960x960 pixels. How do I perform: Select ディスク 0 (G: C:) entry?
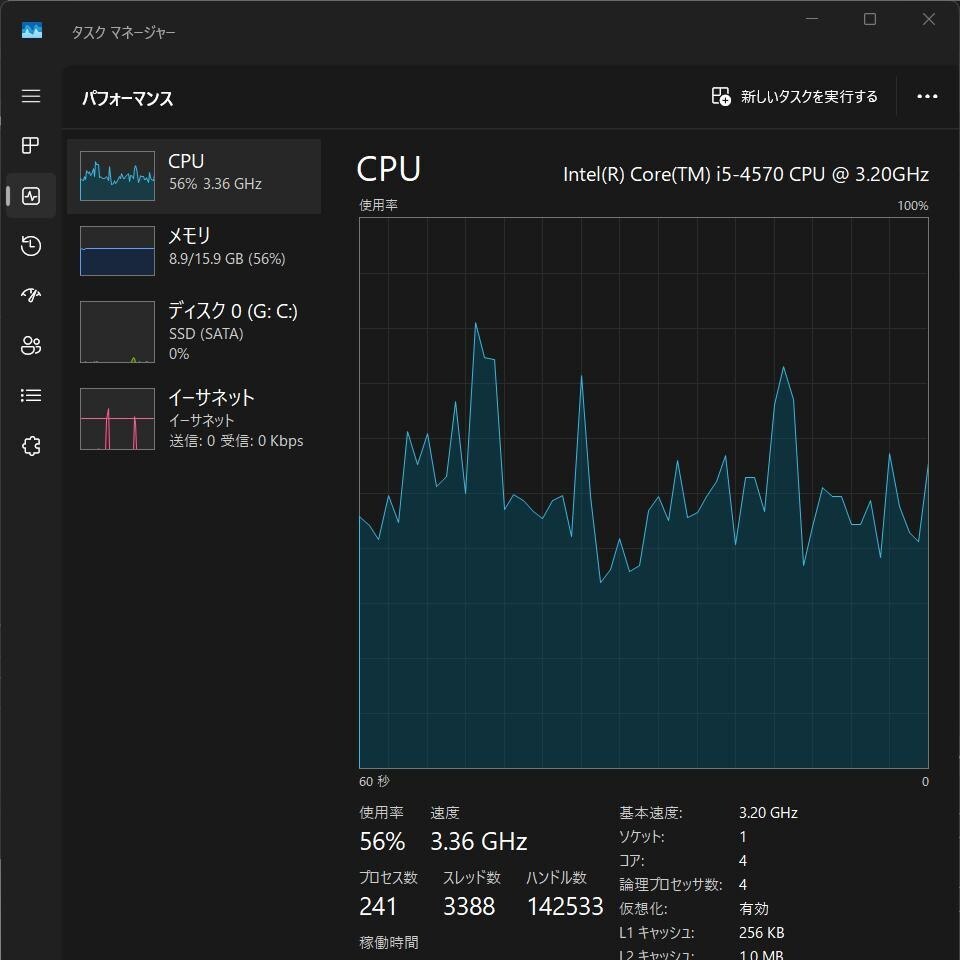pos(194,331)
